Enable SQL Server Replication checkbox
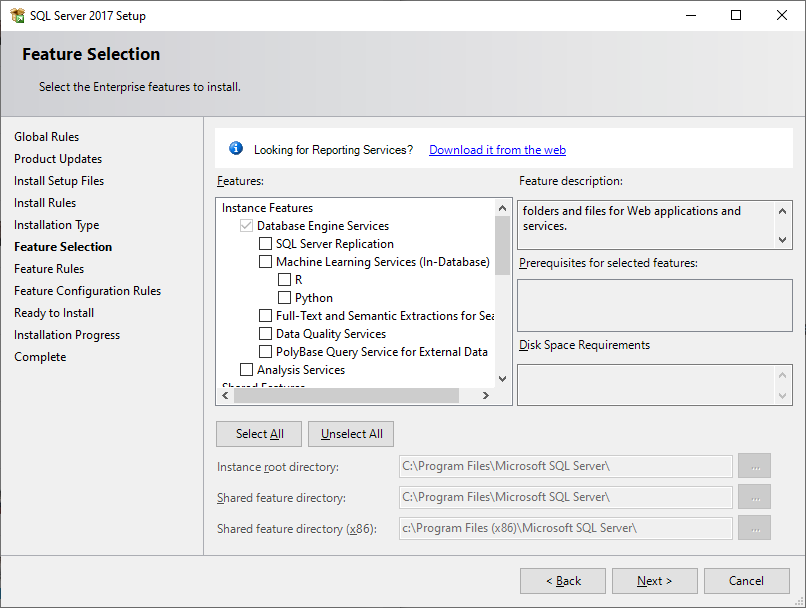This screenshot has width=806, height=608. click(x=265, y=244)
